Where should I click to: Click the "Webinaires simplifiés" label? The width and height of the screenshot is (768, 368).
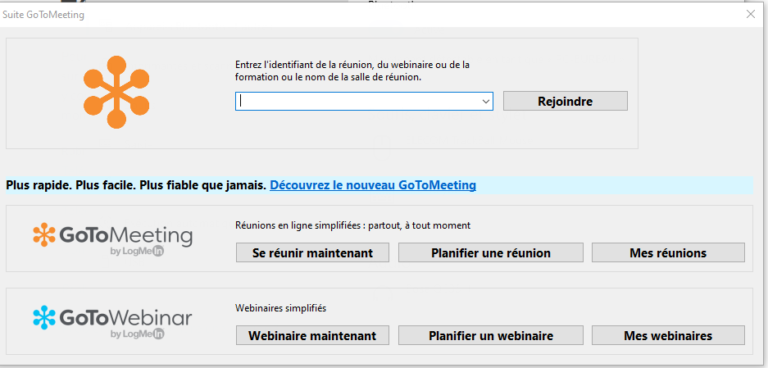(x=281, y=308)
